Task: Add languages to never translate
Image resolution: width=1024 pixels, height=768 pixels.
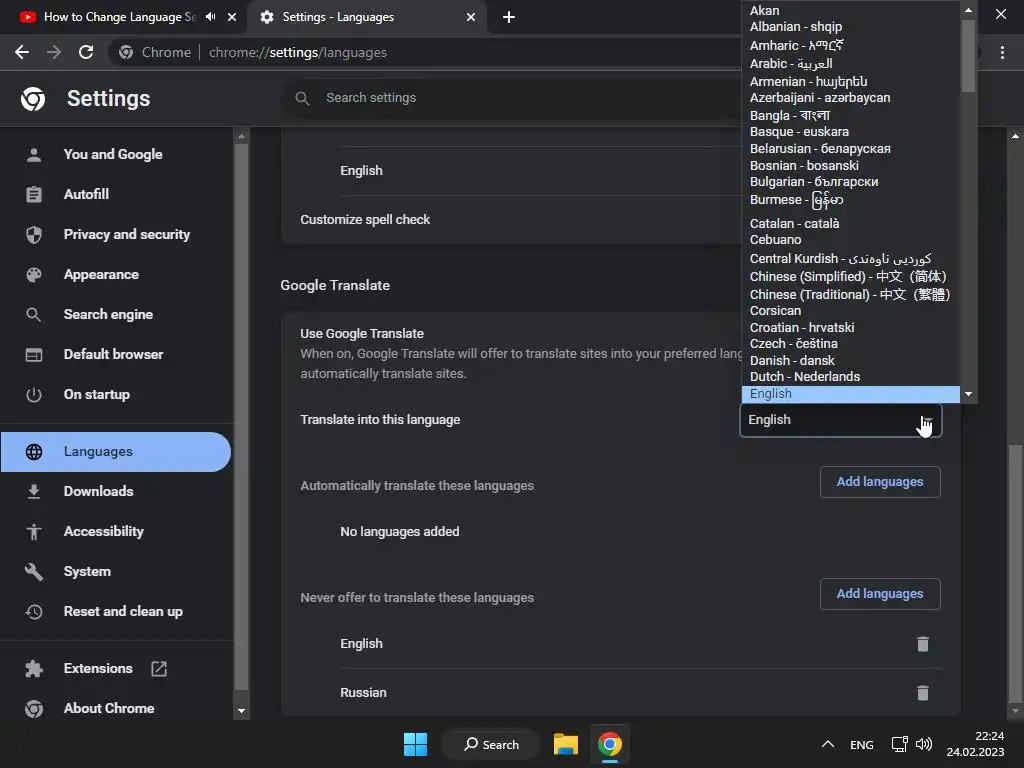Action: (x=880, y=594)
